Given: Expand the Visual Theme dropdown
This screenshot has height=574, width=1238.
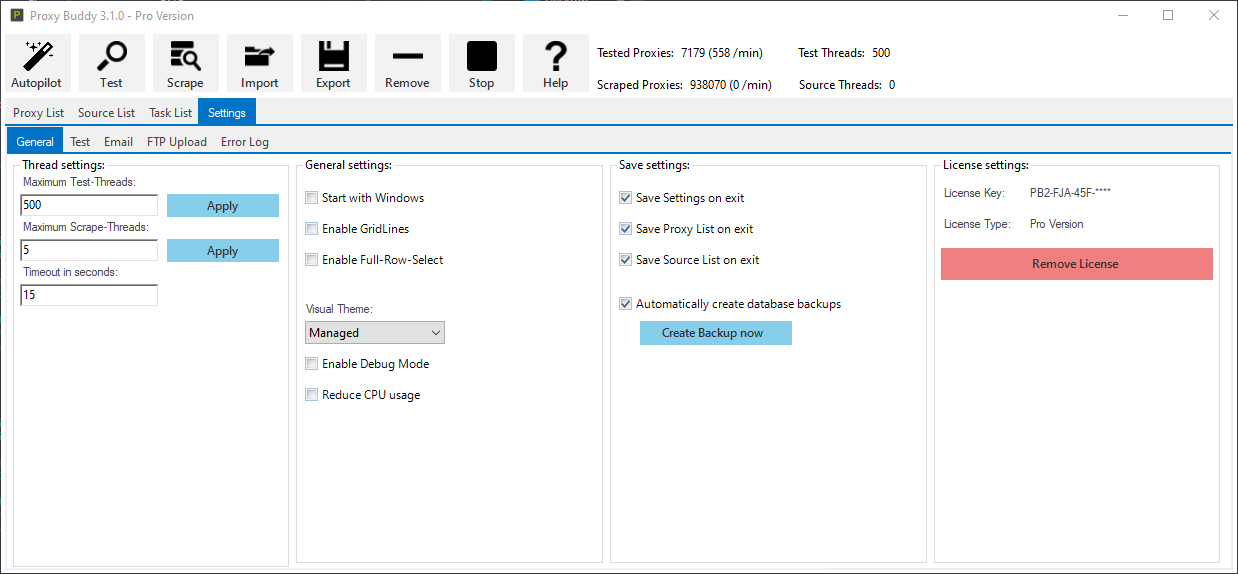Looking at the screenshot, I should pyautogui.click(x=375, y=333).
